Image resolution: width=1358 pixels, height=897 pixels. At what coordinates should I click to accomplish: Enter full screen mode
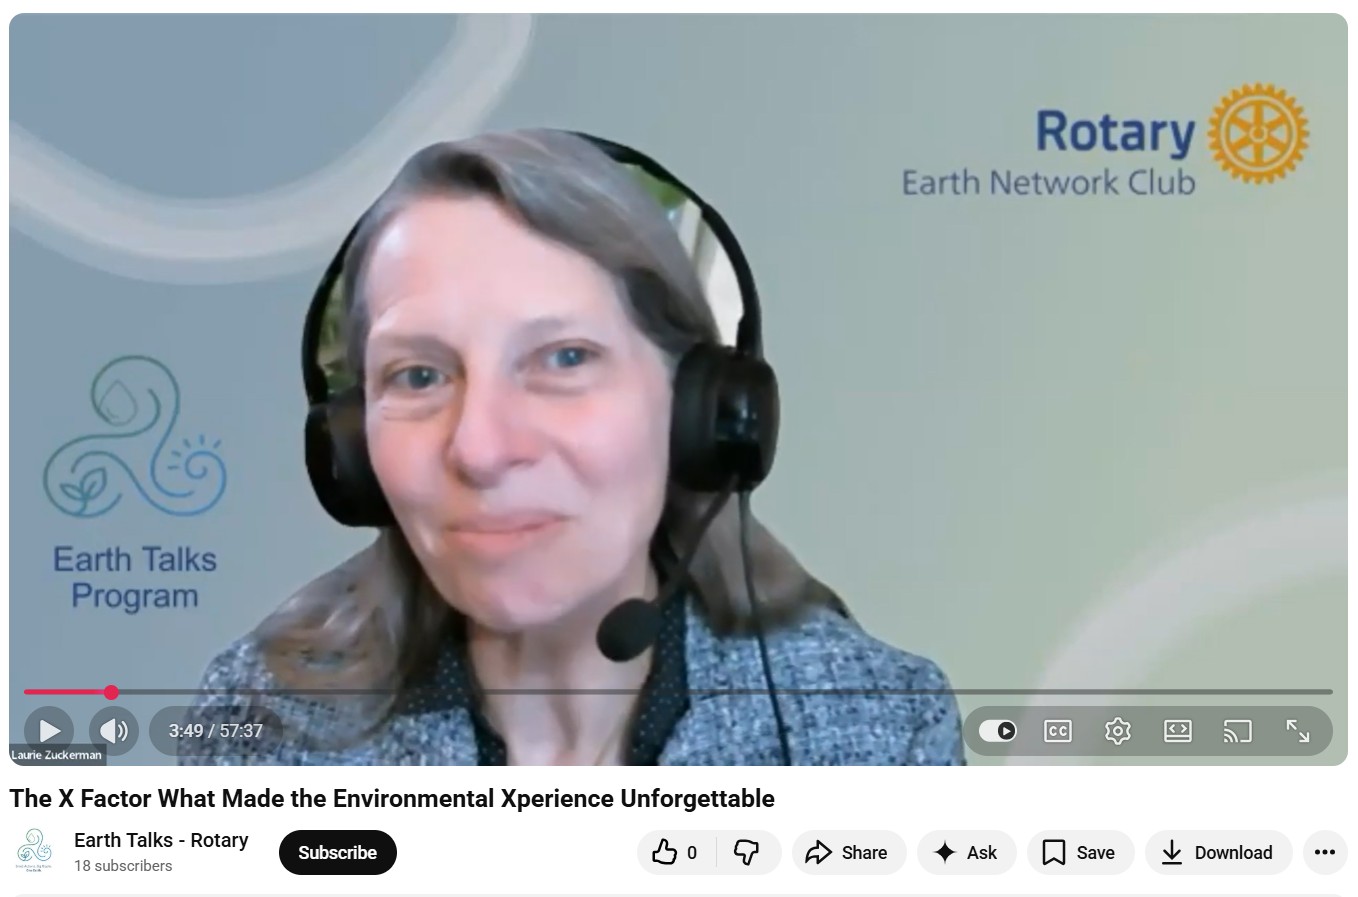coord(1298,731)
